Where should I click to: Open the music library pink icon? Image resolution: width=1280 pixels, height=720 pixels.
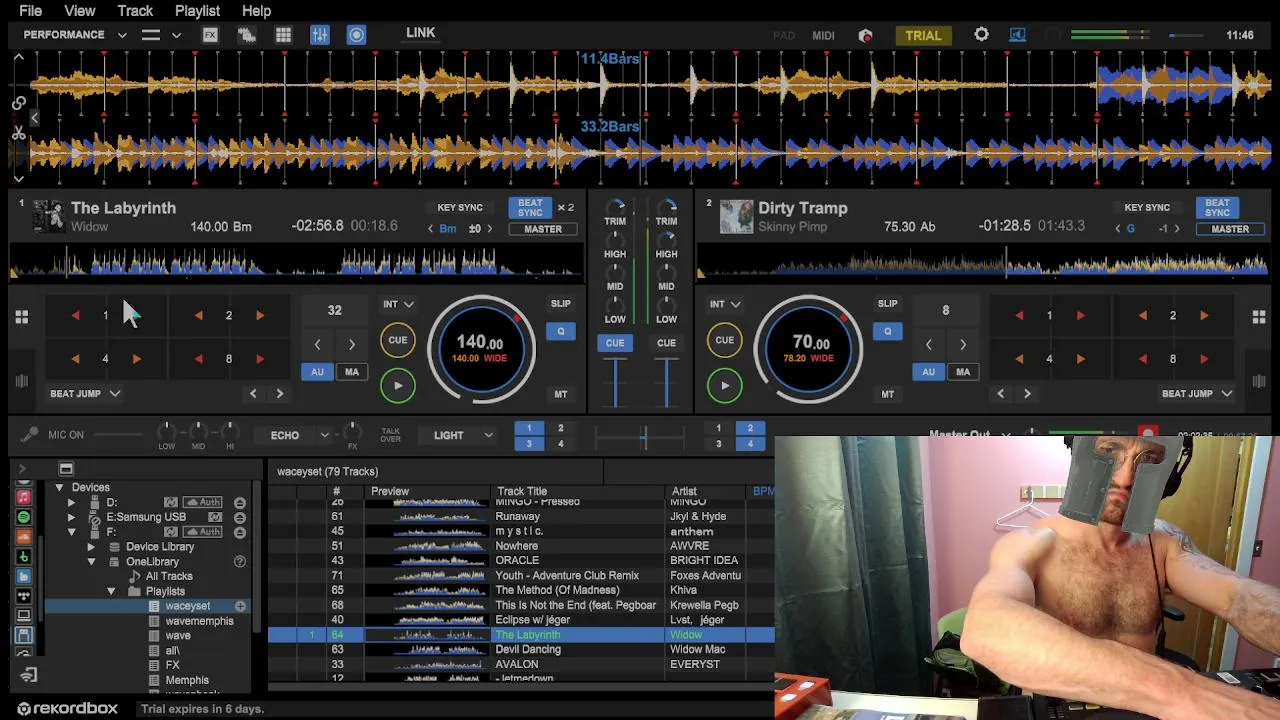(x=24, y=497)
